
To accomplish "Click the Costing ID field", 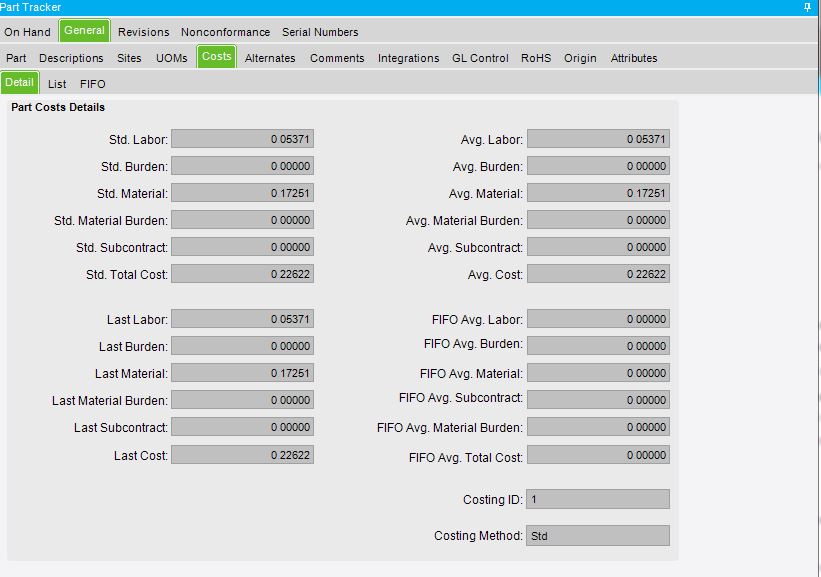I will coord(598,499).
